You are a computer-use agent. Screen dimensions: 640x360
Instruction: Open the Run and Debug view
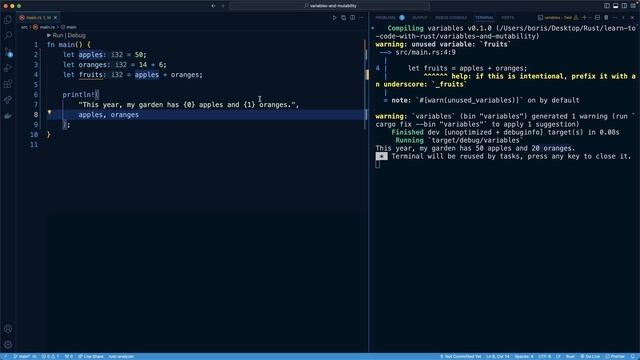(x=8, y=68)
